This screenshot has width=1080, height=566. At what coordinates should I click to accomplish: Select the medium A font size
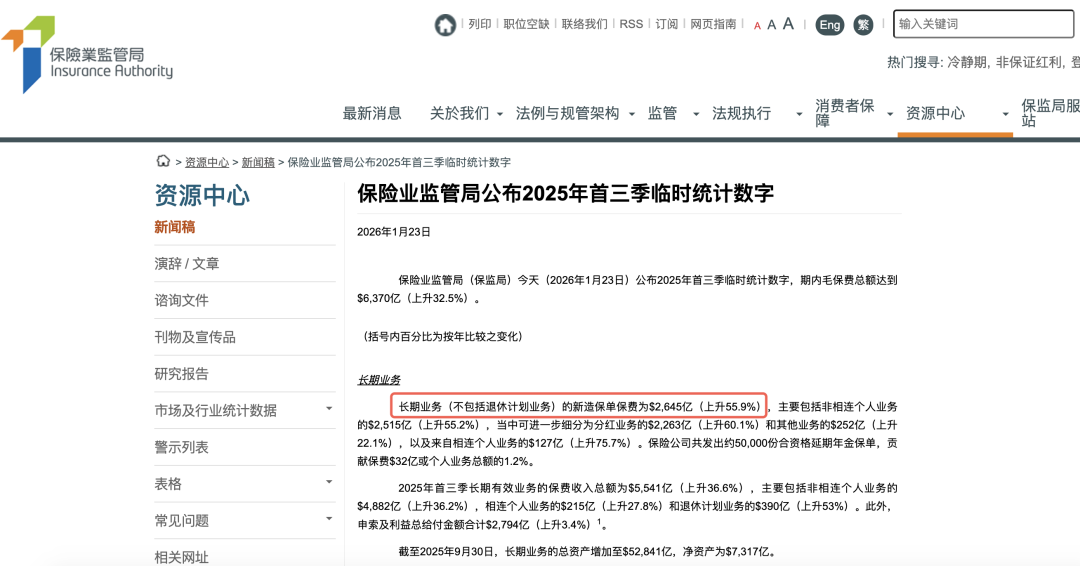point(771,25)
